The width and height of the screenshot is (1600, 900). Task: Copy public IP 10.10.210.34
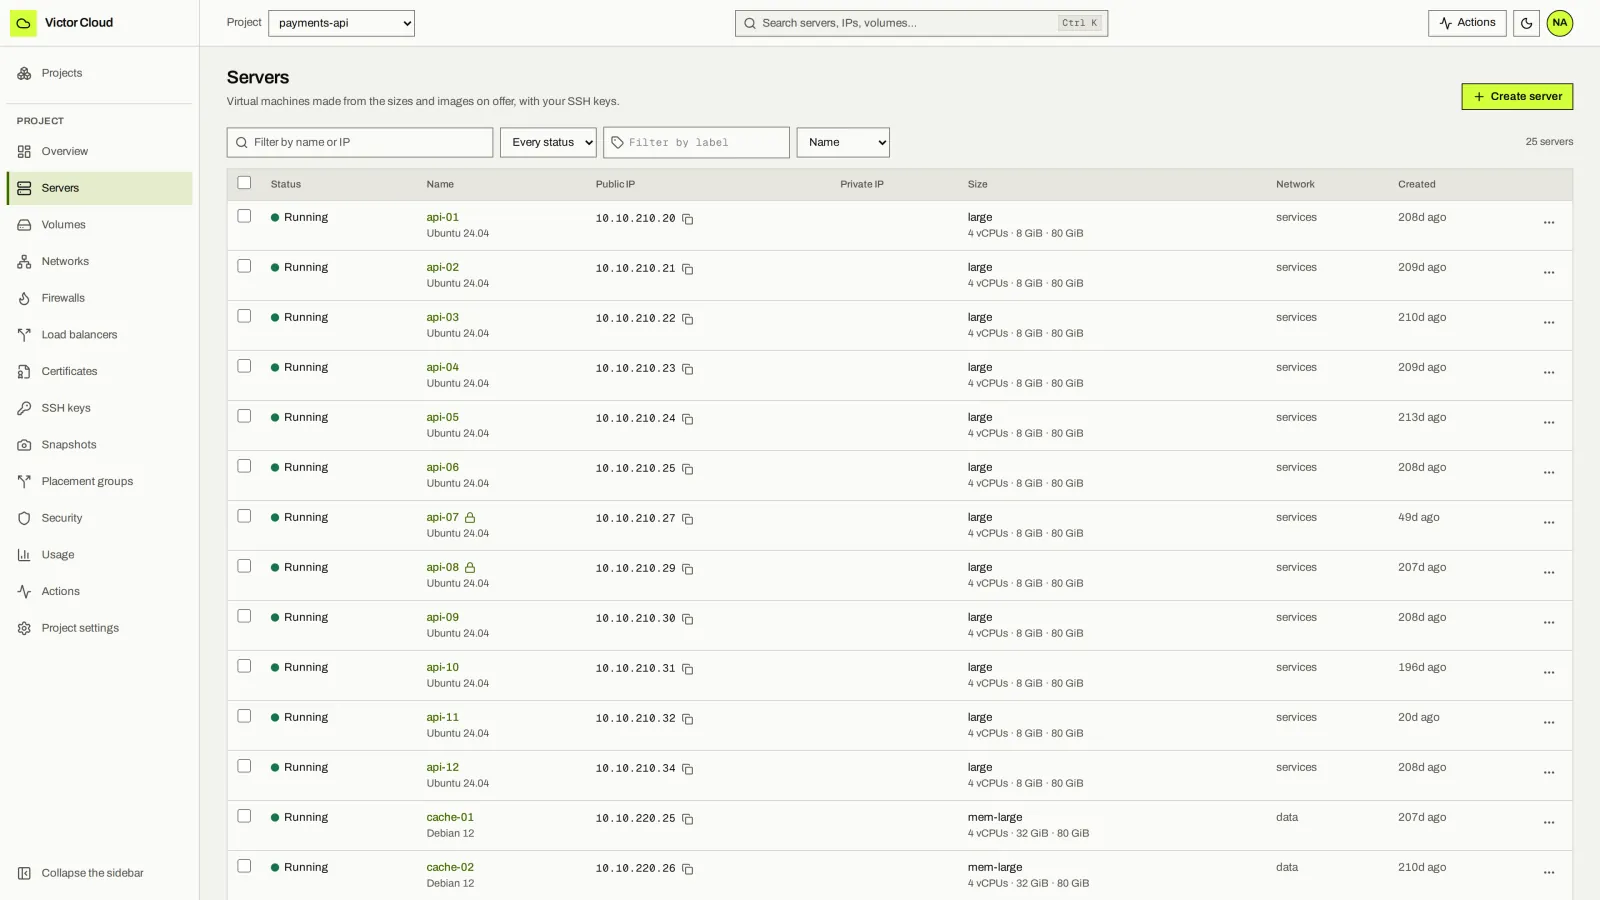[687, 769]
